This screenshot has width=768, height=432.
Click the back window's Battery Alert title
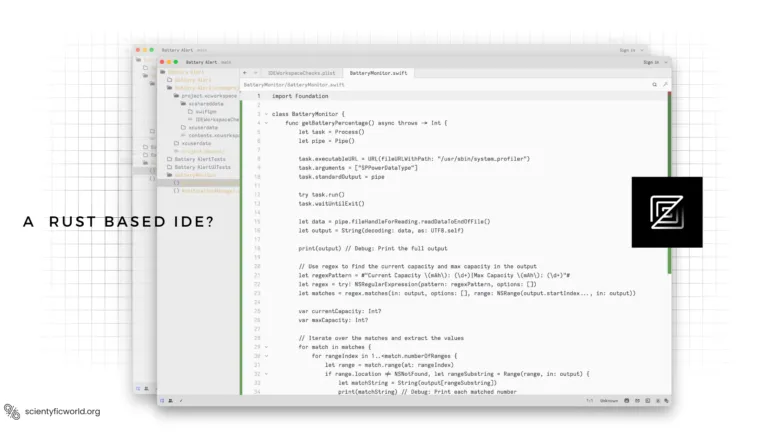177,50
